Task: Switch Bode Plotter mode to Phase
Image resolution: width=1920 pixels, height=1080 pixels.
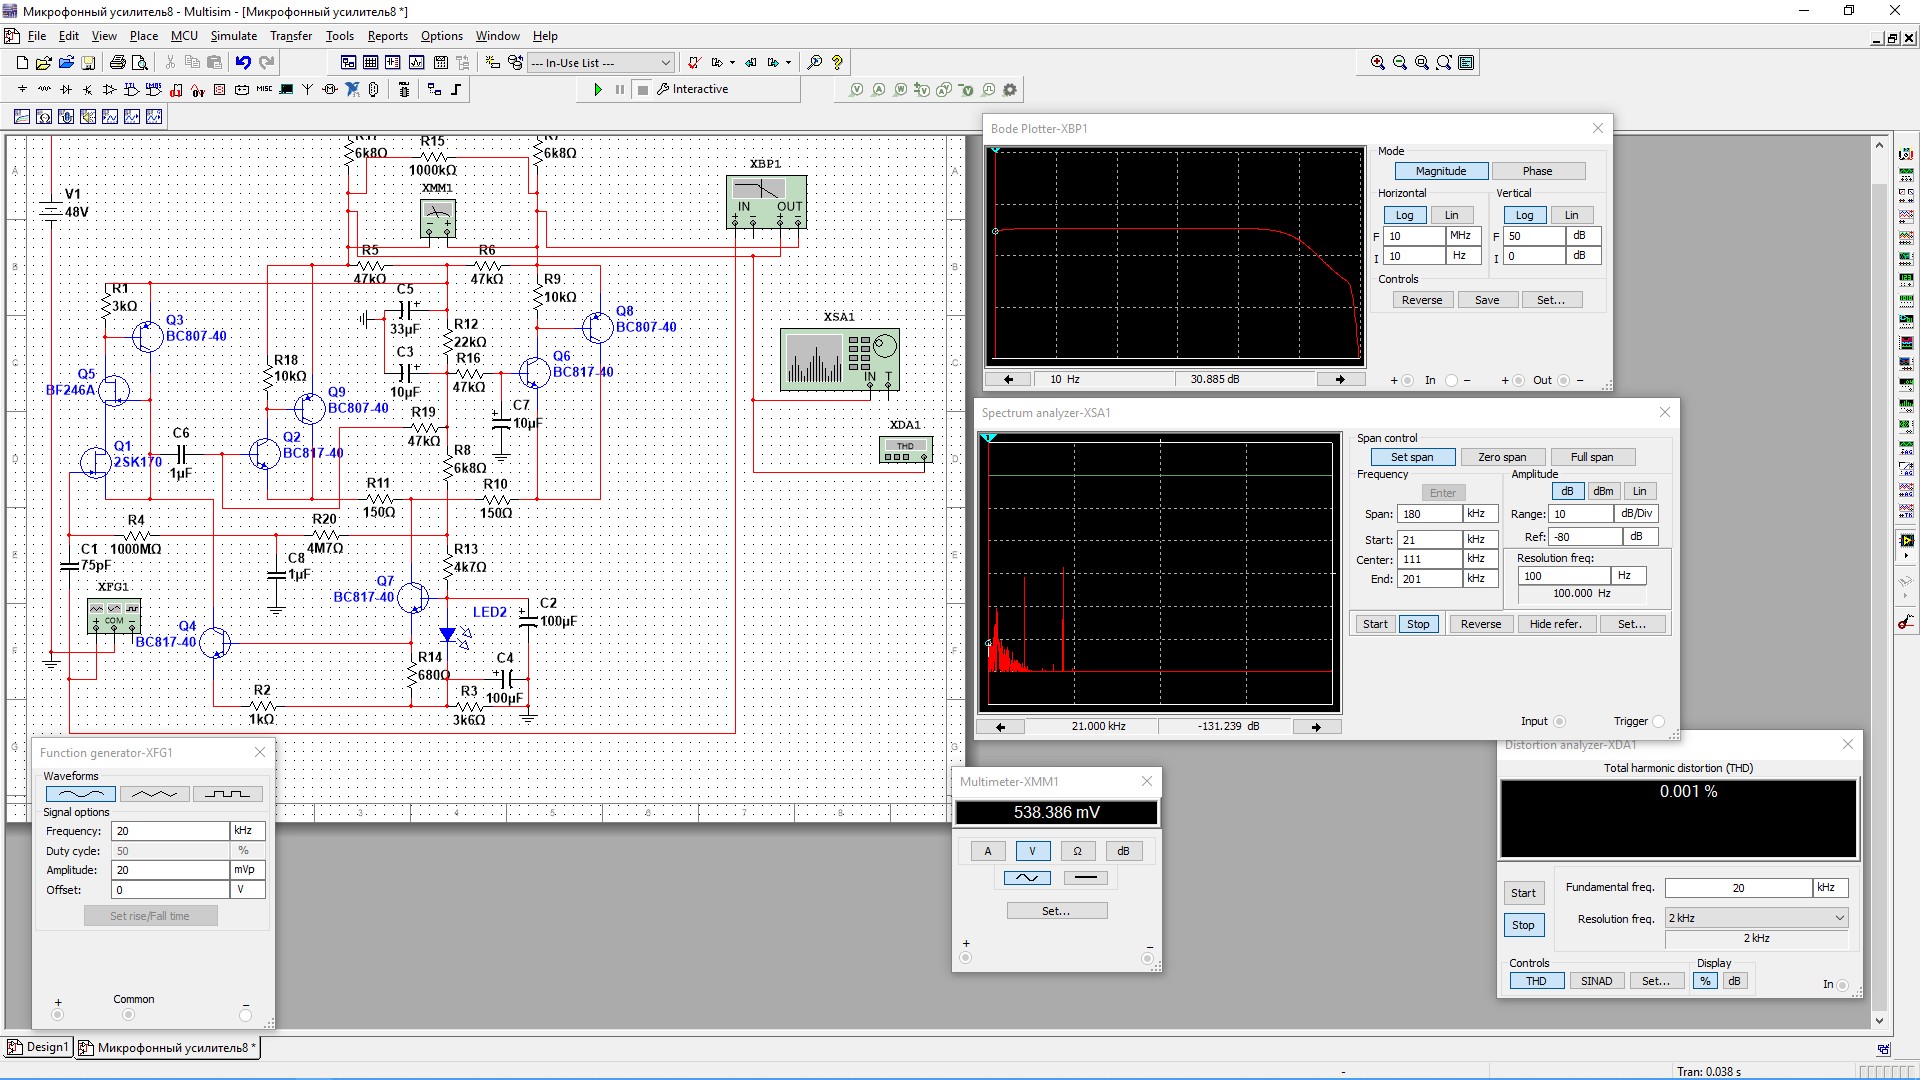Action: pos(1537,171)
